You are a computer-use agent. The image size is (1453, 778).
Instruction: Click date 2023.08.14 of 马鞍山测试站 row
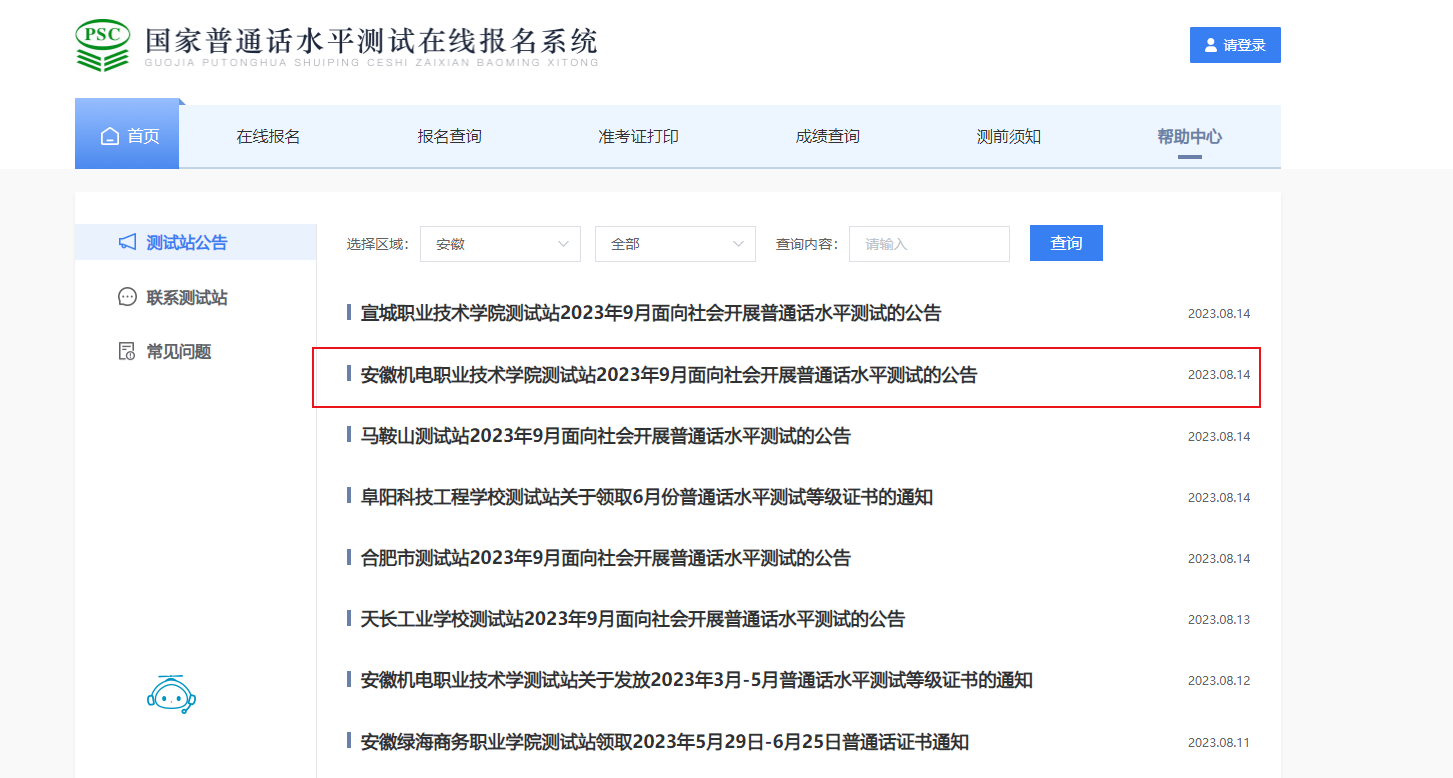pos(1219,437)
